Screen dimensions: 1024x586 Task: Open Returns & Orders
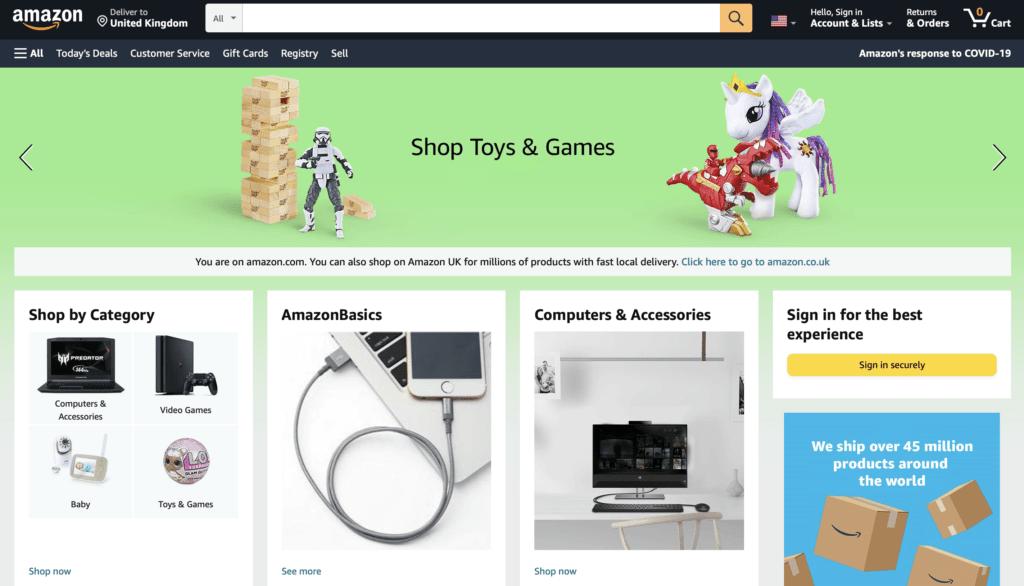pyautogui.click(x=927, y=18)
